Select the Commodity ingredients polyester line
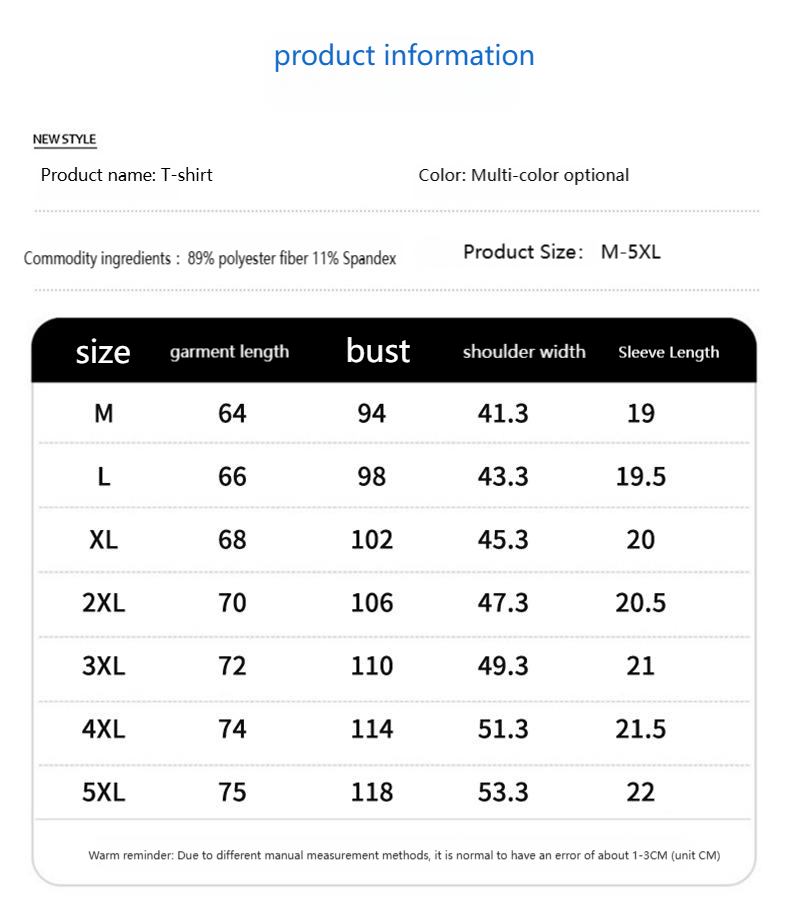 (210, 258)
